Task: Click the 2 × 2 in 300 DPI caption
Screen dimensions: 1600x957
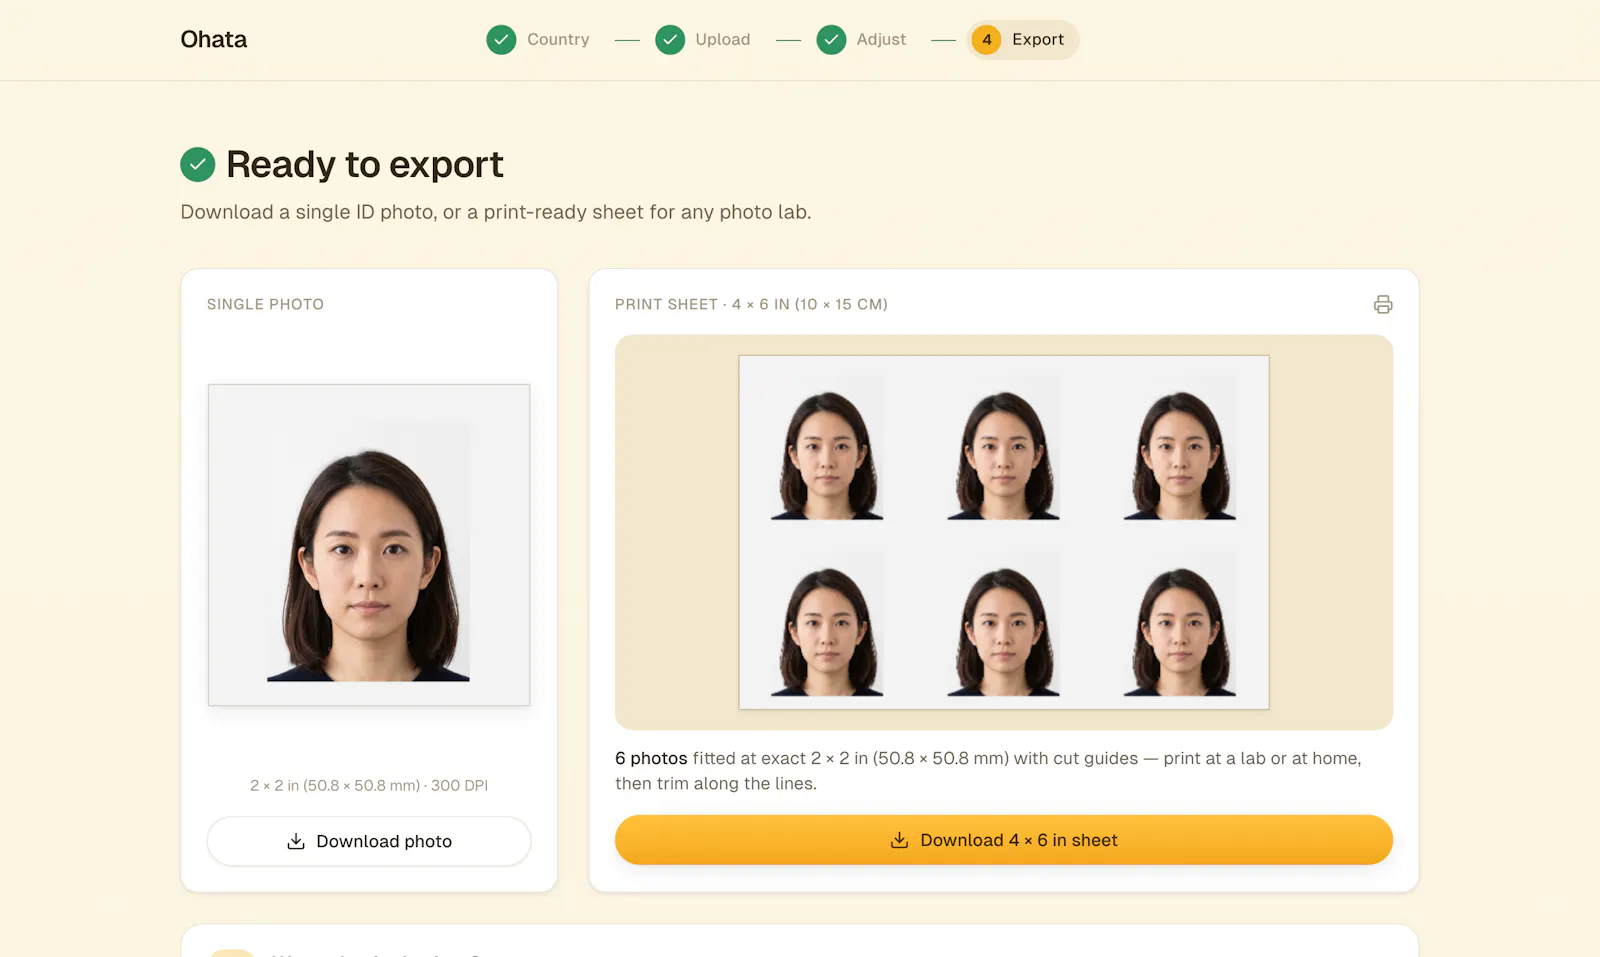Action: click(369, 785)
